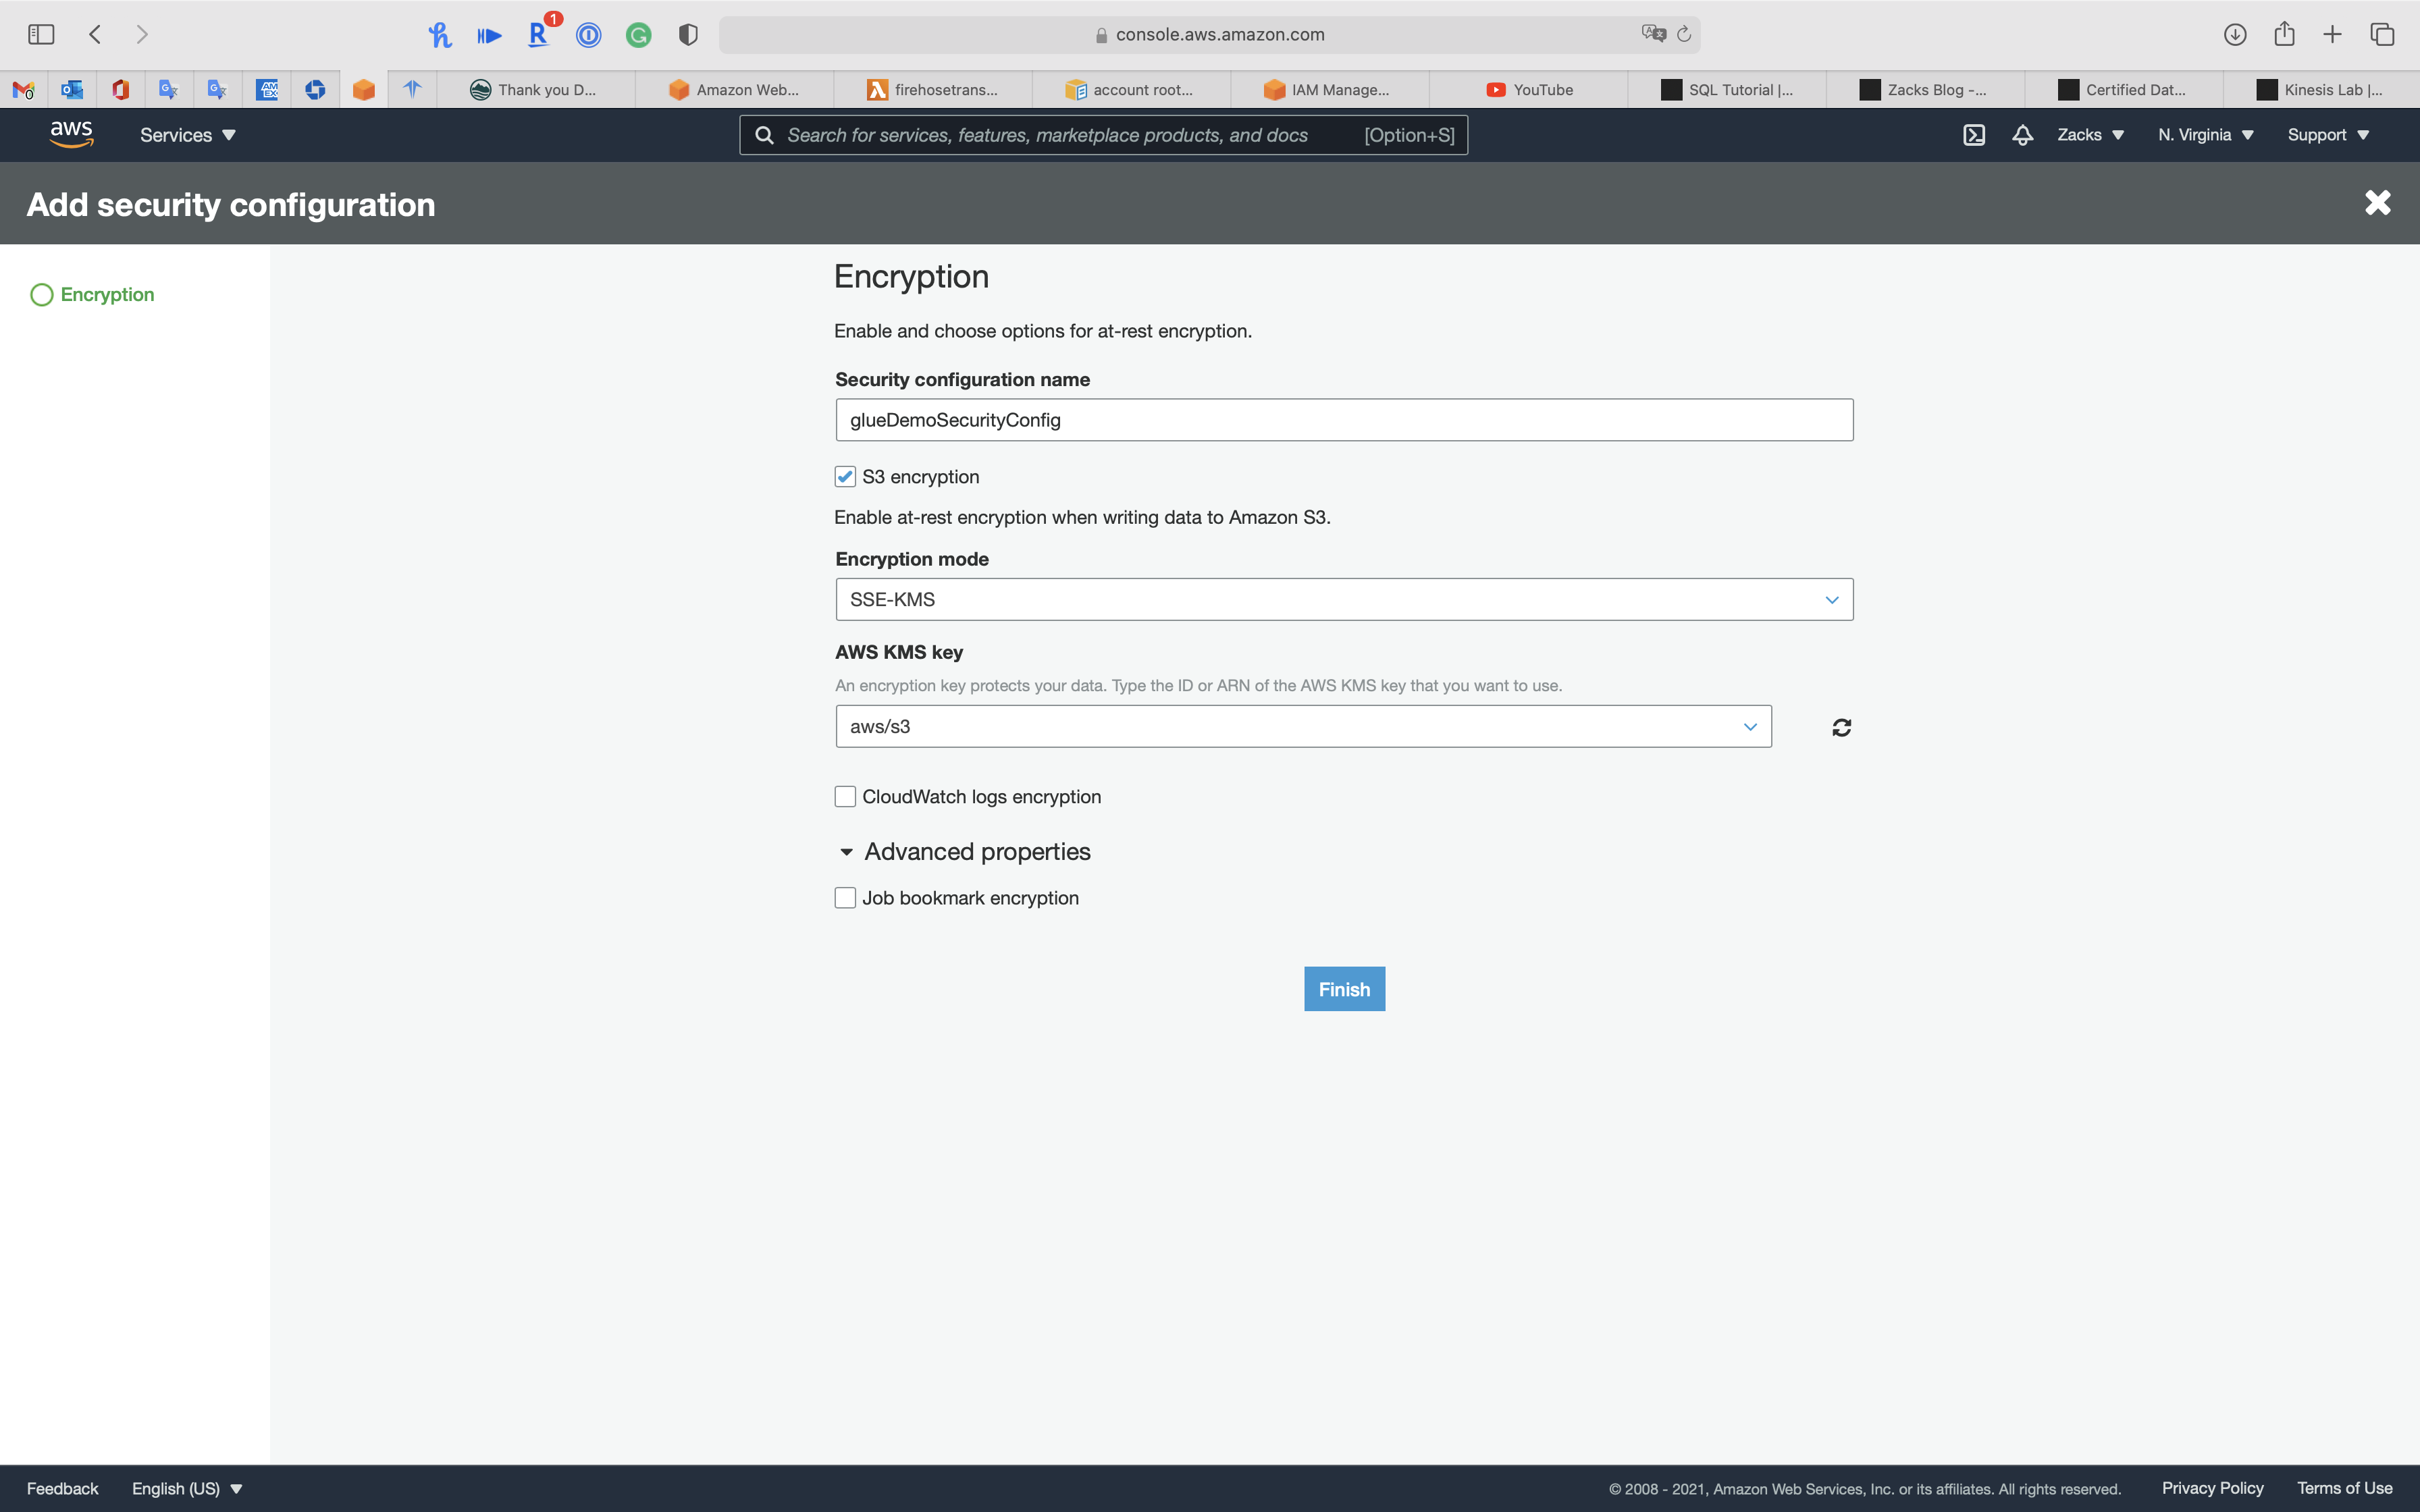This screenshot has height=1512, width=2420.
Task: Click Safari's page reload icon
Action: [1684, 35]
